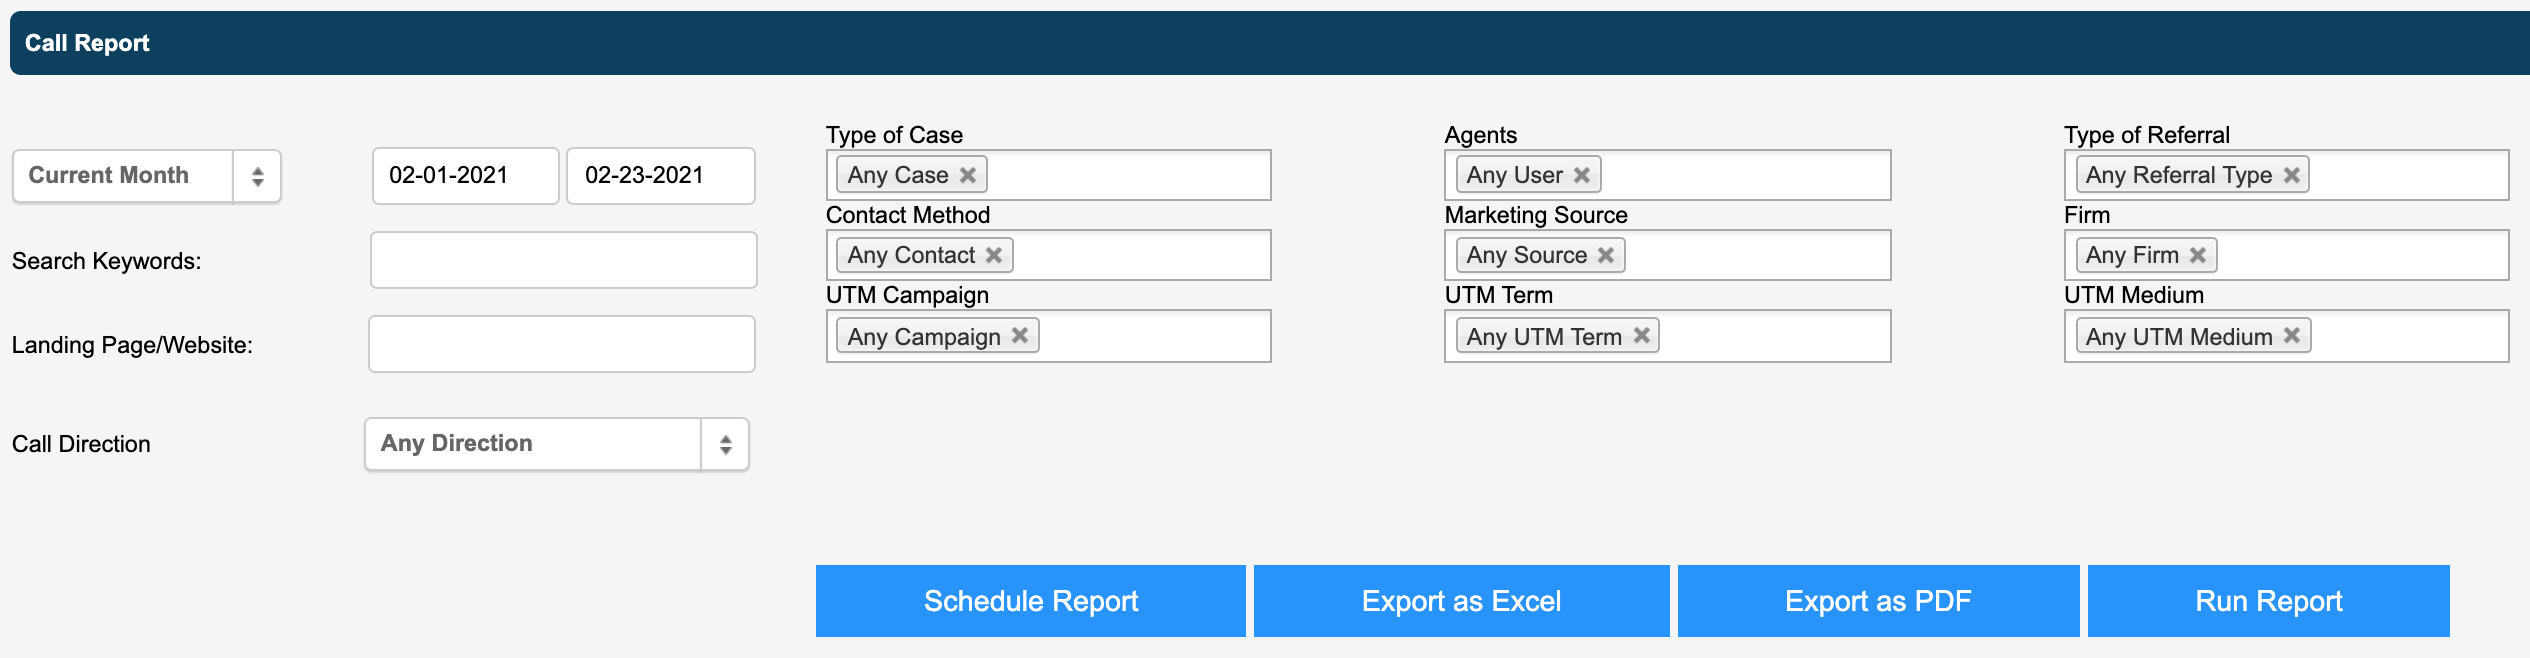This screenshot has width=2530, height=658.
Task: Click the Schedule Report button
Action: (1030, 601)
